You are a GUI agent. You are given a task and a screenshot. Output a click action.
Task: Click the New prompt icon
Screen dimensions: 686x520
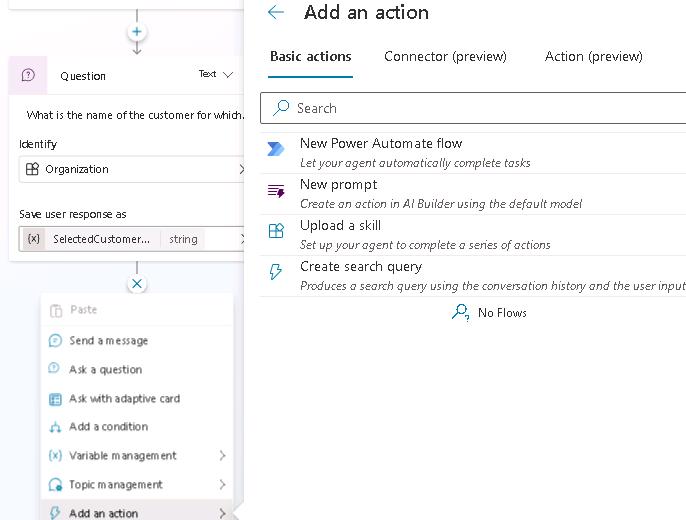[276, 191]
